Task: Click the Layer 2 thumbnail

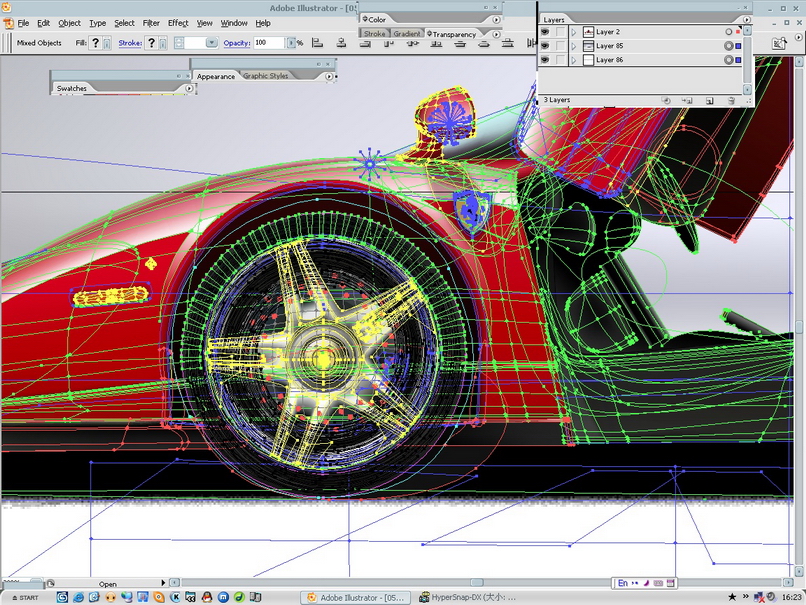Action: (589, 32)
